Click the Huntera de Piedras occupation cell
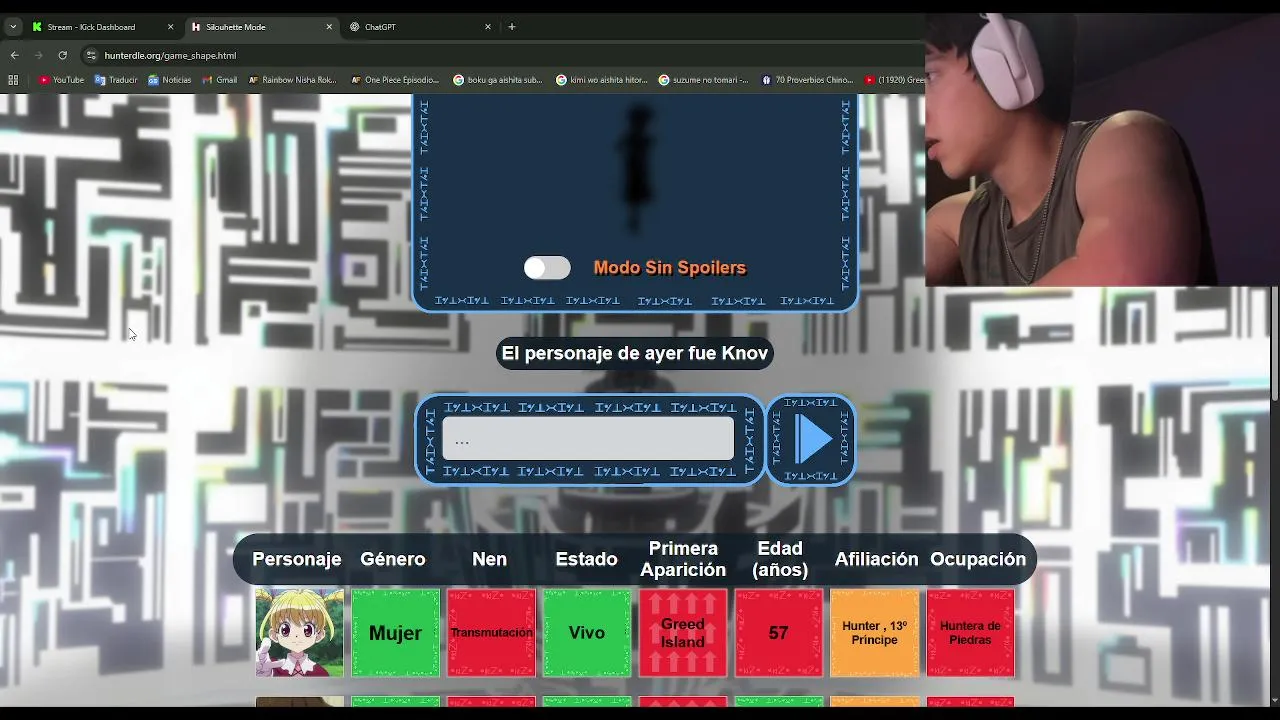The width and height of the screenshot is (1280, 720). 971,633
